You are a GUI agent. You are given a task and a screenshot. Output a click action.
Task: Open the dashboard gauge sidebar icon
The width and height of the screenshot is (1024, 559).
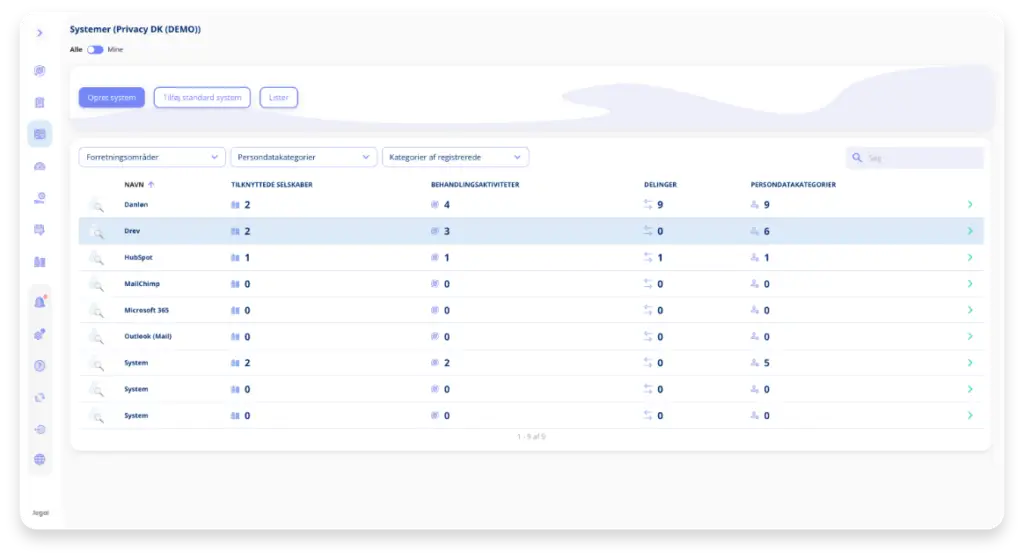click(40, 166)
